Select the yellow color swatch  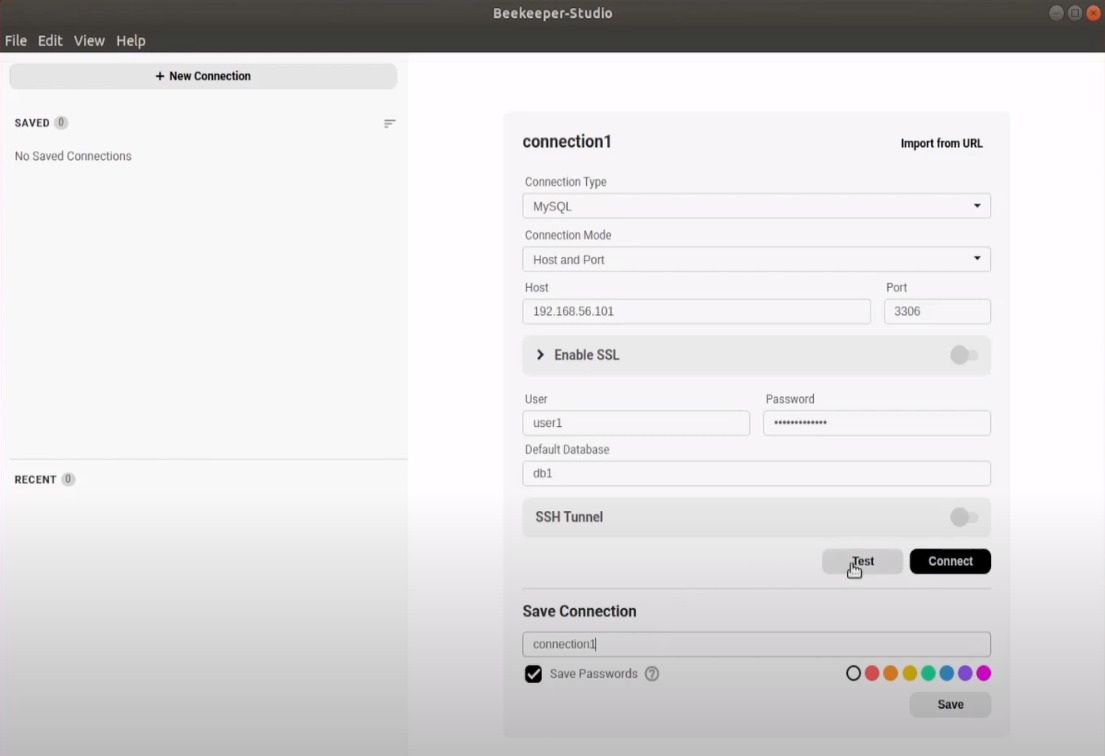[910, 674]
